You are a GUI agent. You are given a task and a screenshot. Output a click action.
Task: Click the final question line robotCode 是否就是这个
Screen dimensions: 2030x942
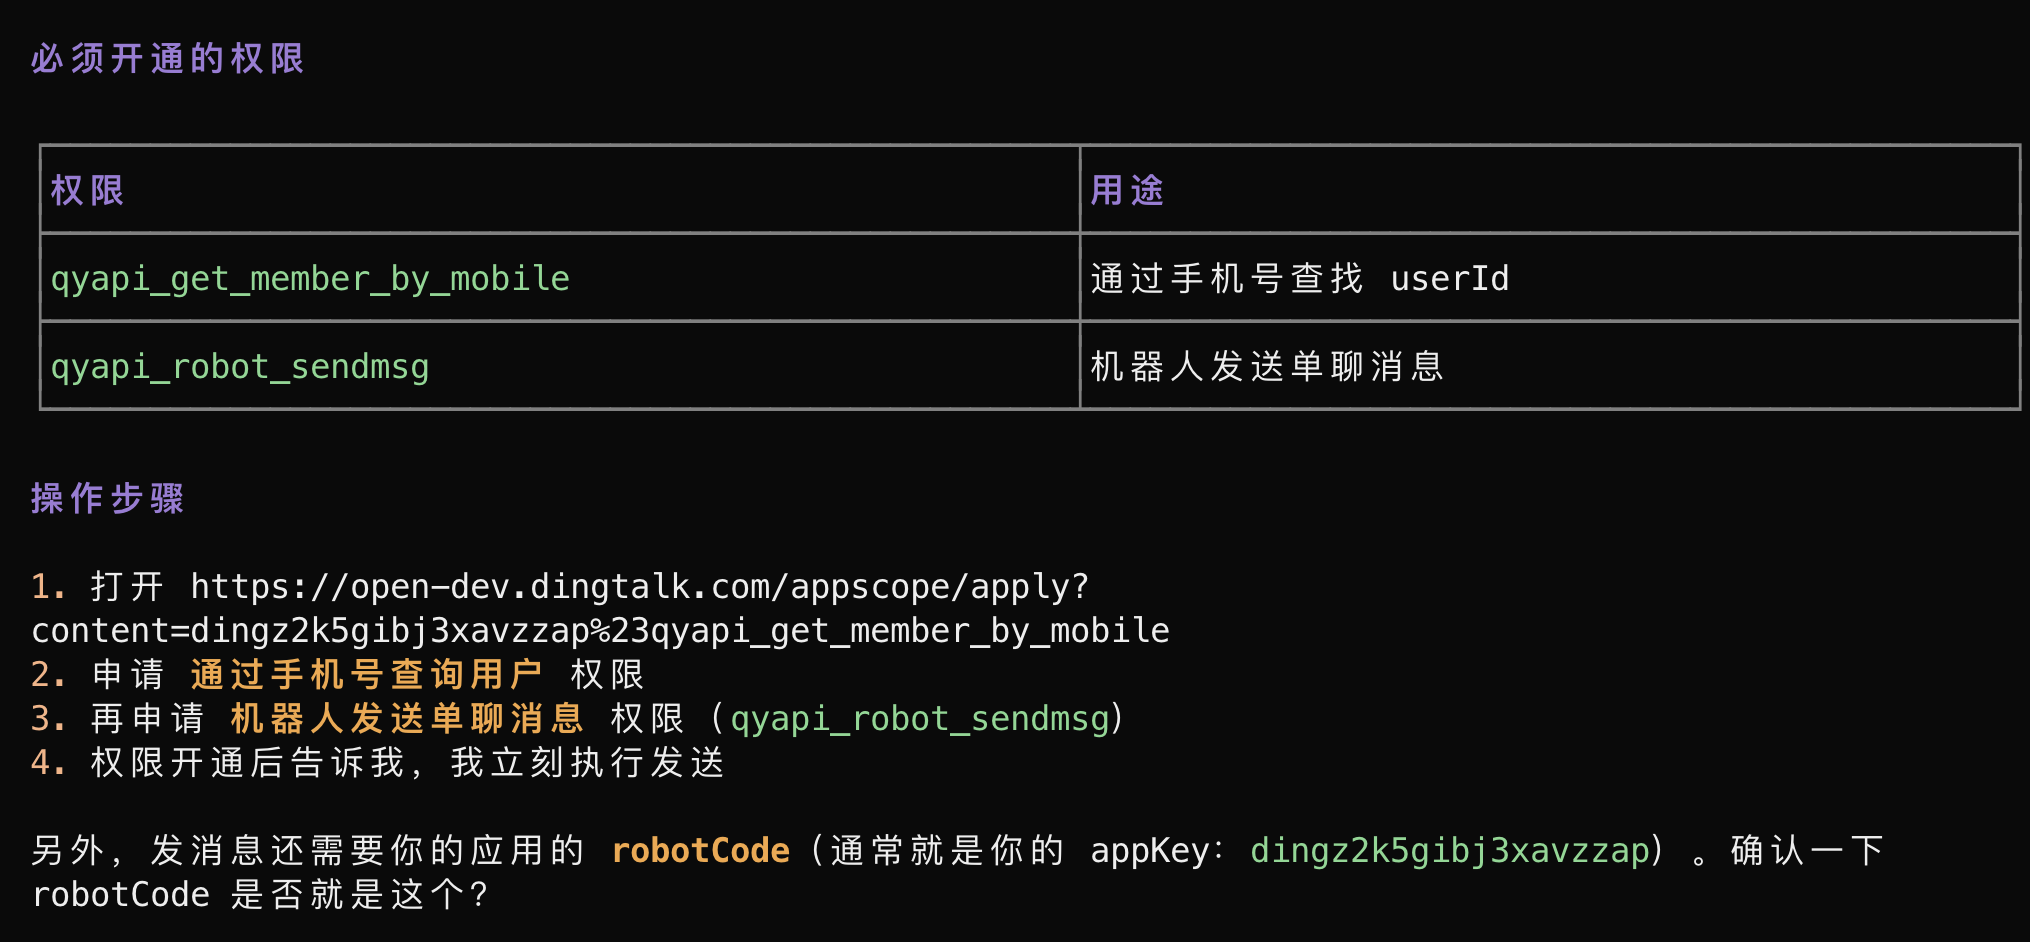coord(260,895)
